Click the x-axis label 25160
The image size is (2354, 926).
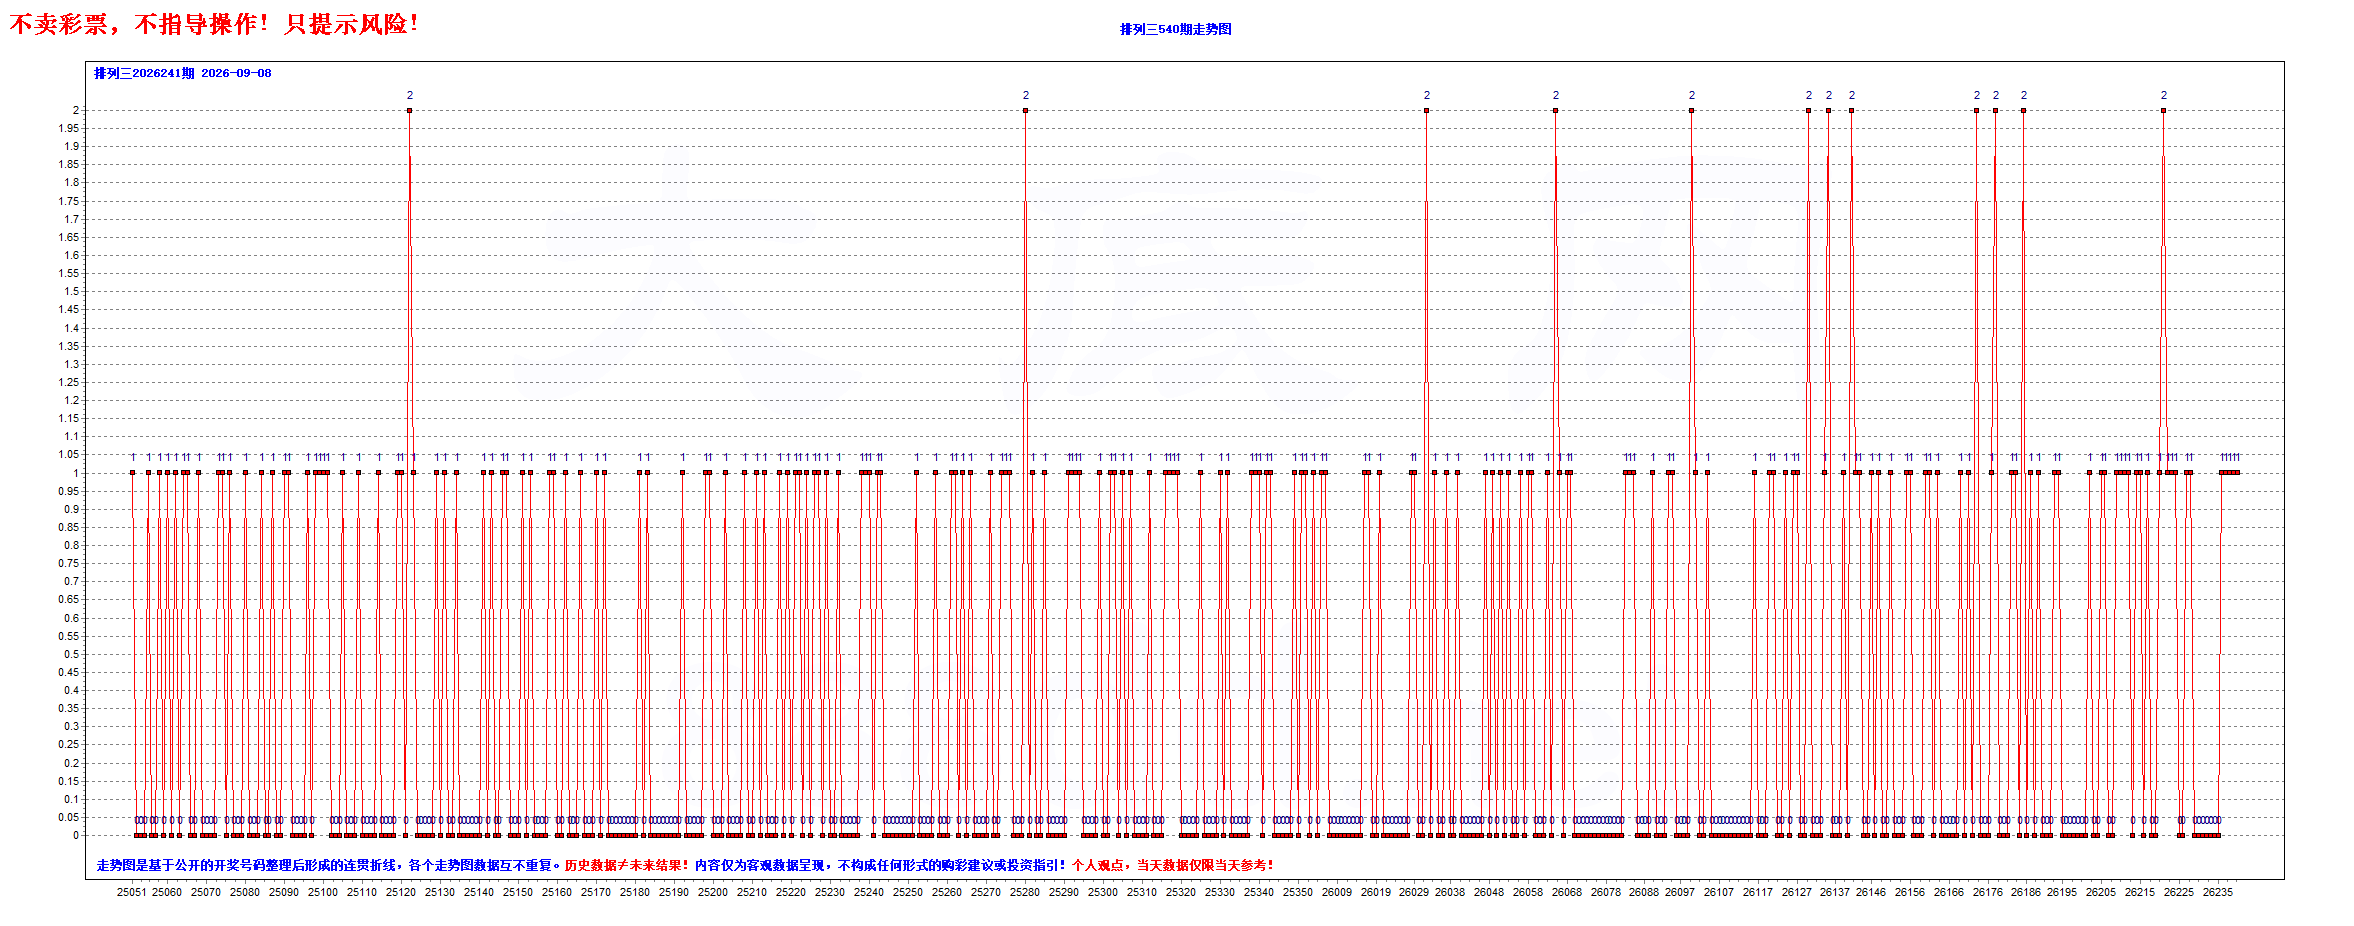coord(557,892)
